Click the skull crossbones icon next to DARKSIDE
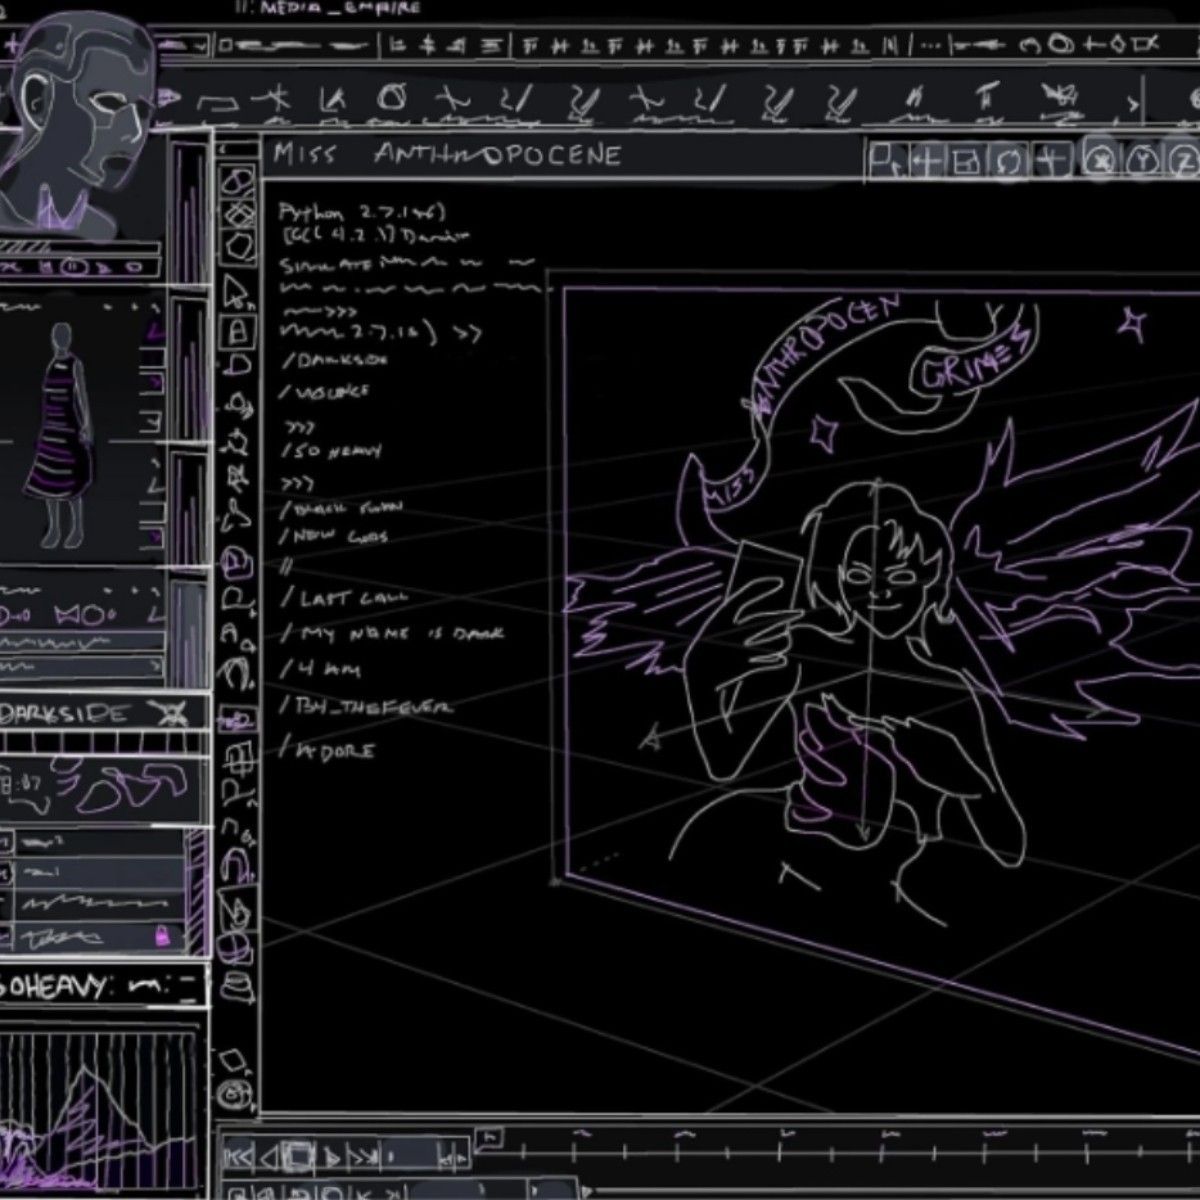 172,714
